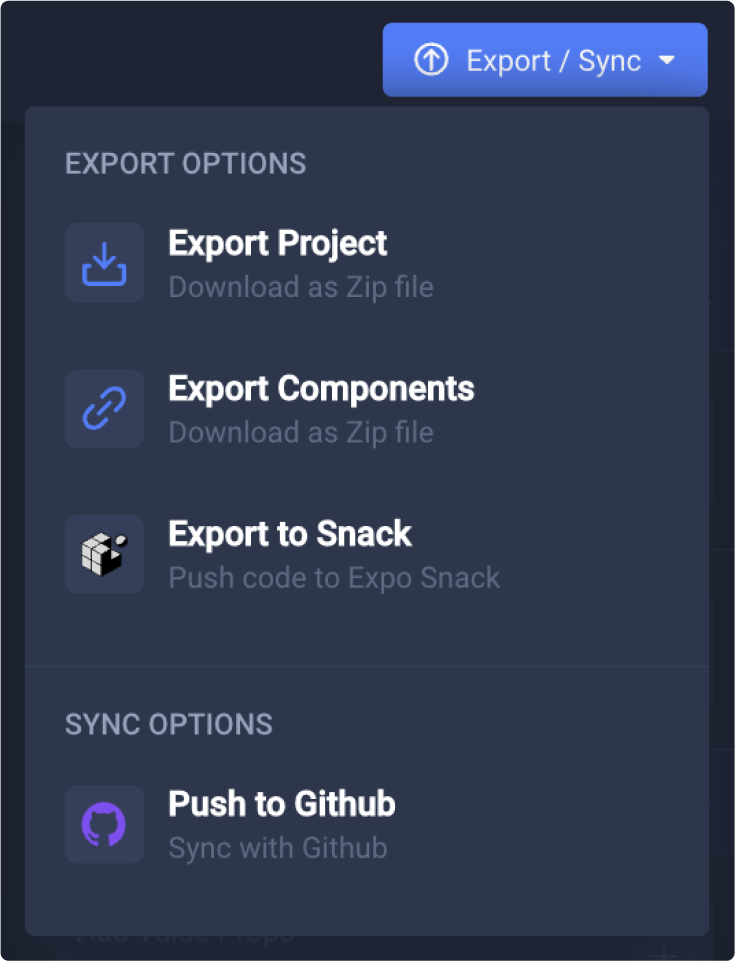Click 'Download as Zip file' under Export Components
Screen dimensions: 735x961
coord(300,433)
